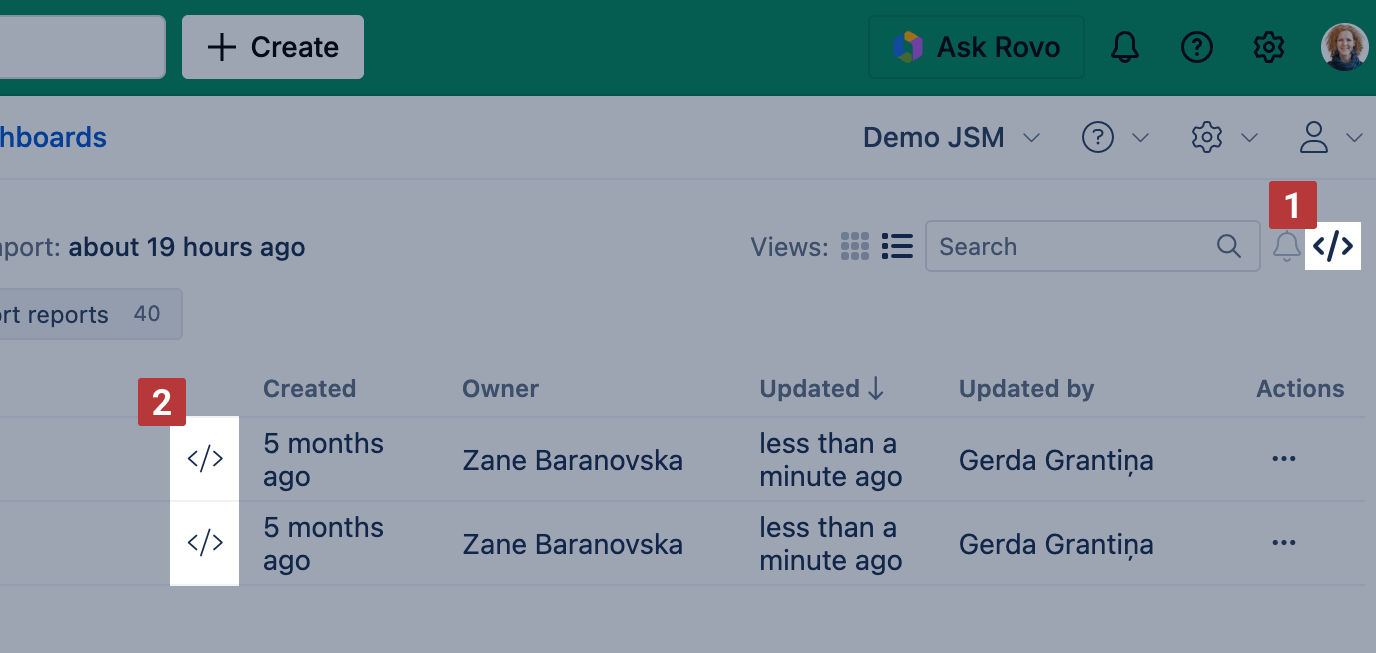This screenshot has width=1376, height=653.
Task: Open the user profile avatar
Action: coord(1343,47)
